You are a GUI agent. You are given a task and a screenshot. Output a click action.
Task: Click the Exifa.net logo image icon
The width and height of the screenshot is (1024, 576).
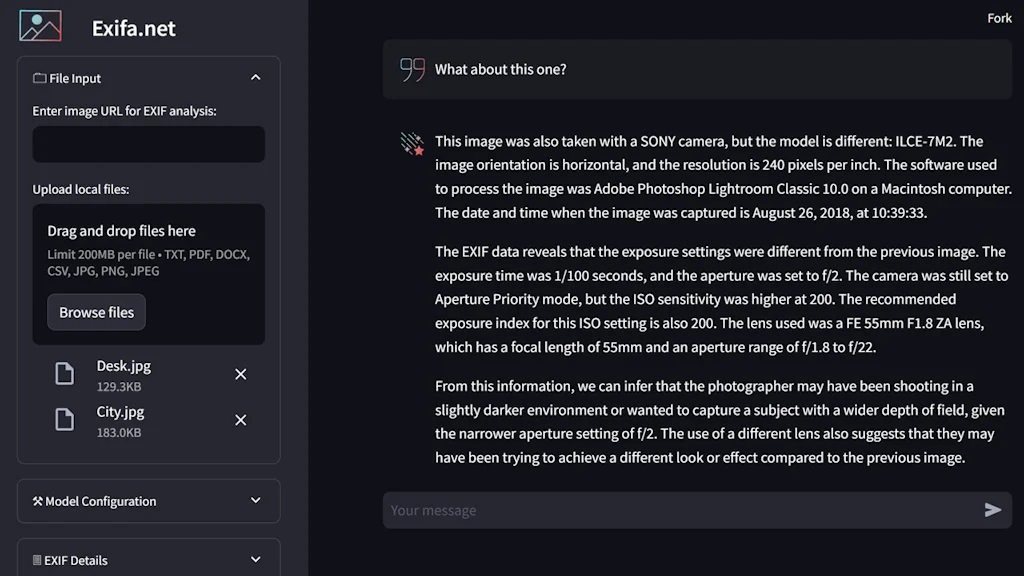pyautogui.click(x=40, y=27)
